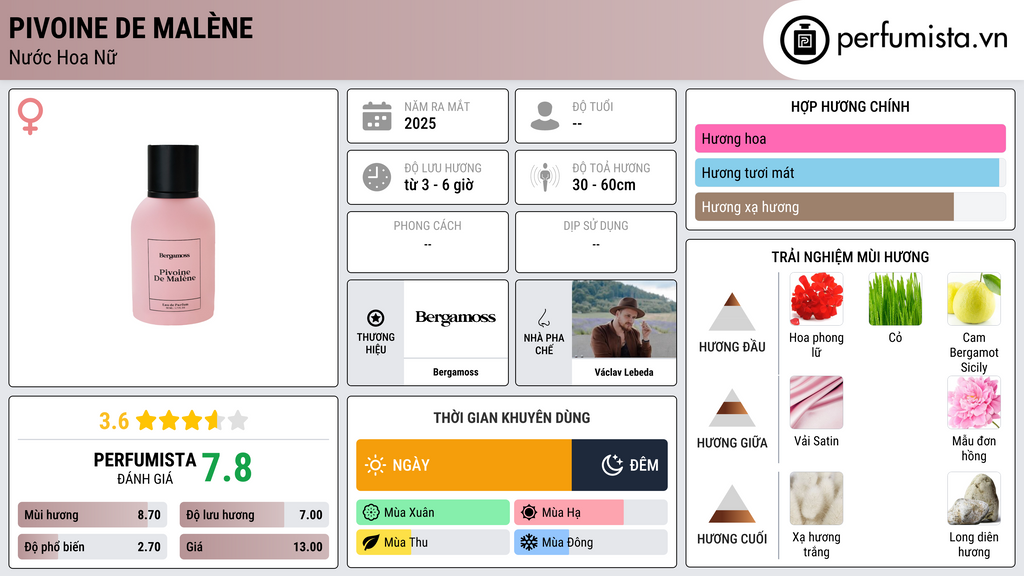1024x576 pixels.
Task: Open the Cam Bergamot Sicily note image
Action: (x=974, y=299)
